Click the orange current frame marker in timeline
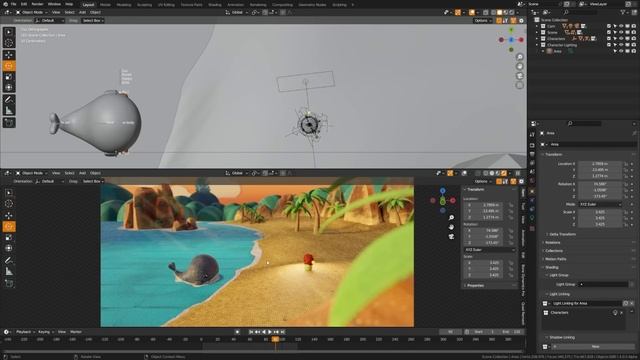 (276, 339)
